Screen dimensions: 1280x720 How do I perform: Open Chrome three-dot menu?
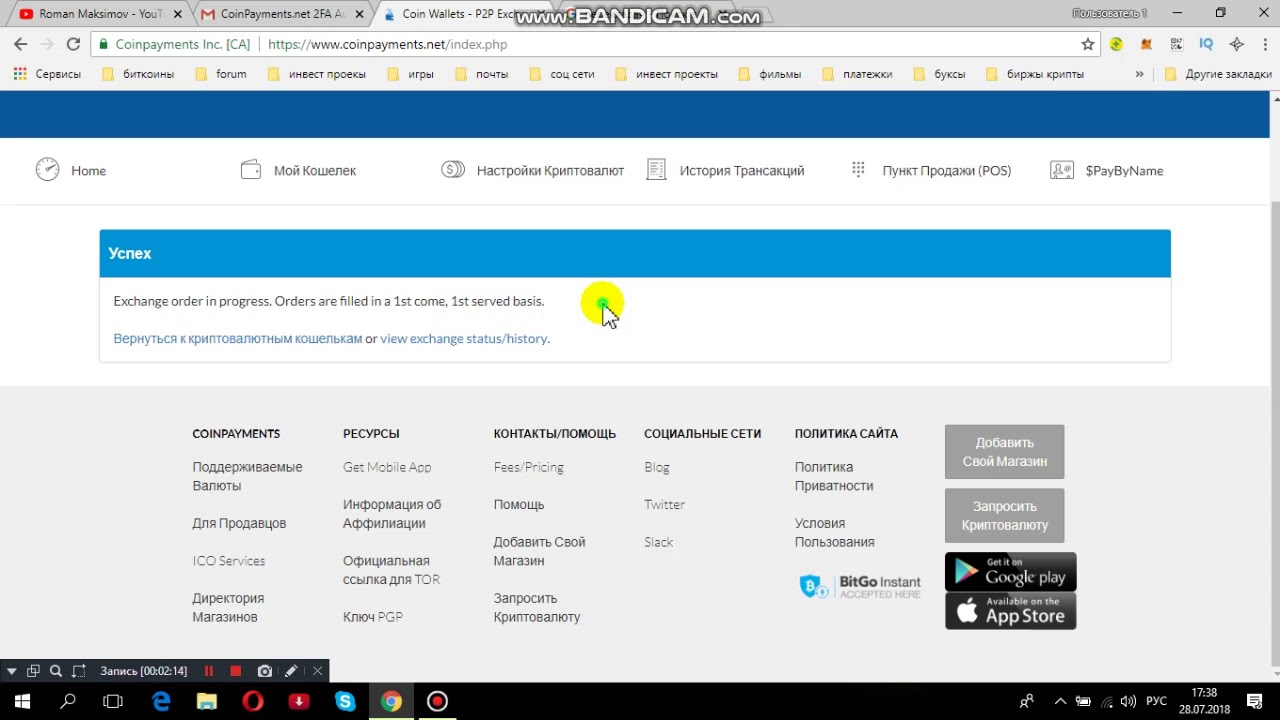tap(1264, 44)
